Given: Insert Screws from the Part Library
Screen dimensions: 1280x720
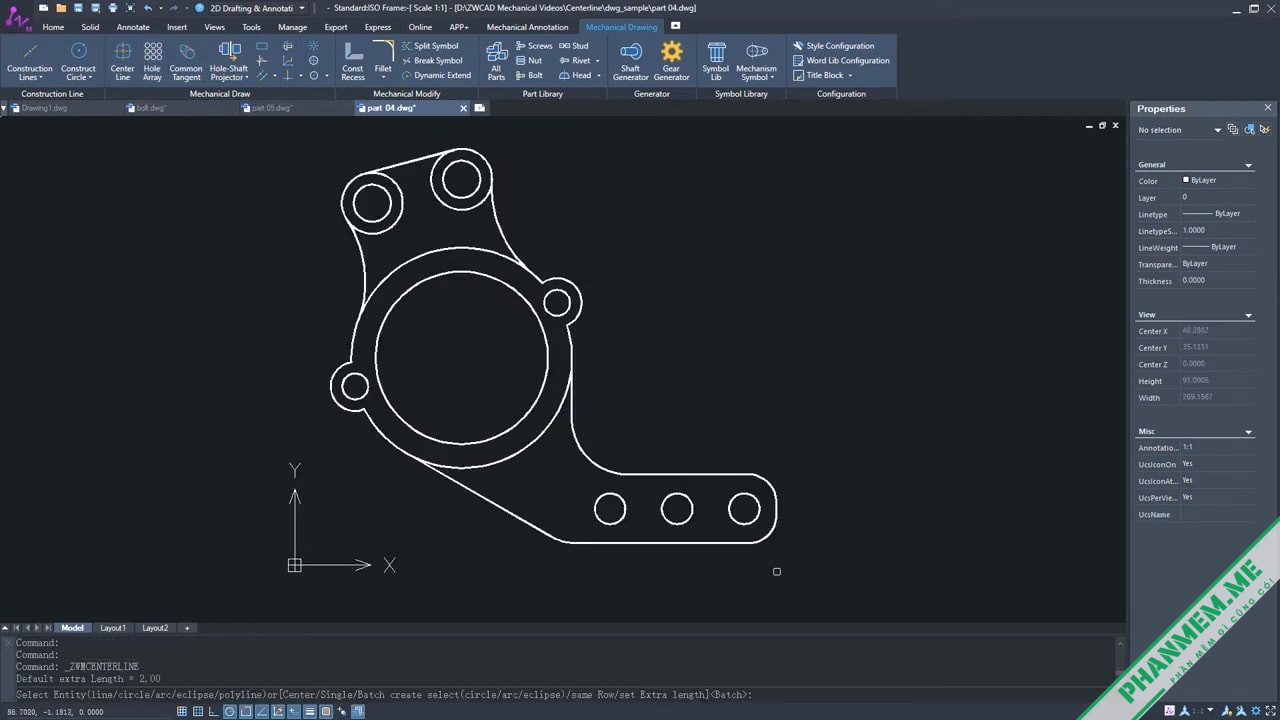Looking at the screenshot, I should [x=534, y=46].
